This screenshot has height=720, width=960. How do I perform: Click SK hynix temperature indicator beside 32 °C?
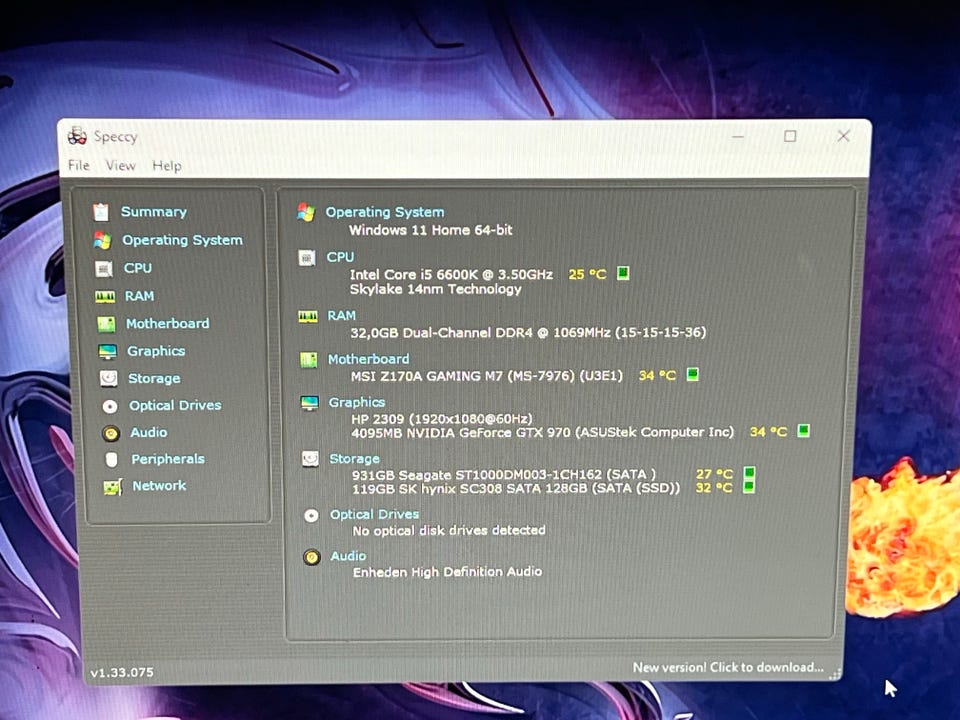pos(749,487)
